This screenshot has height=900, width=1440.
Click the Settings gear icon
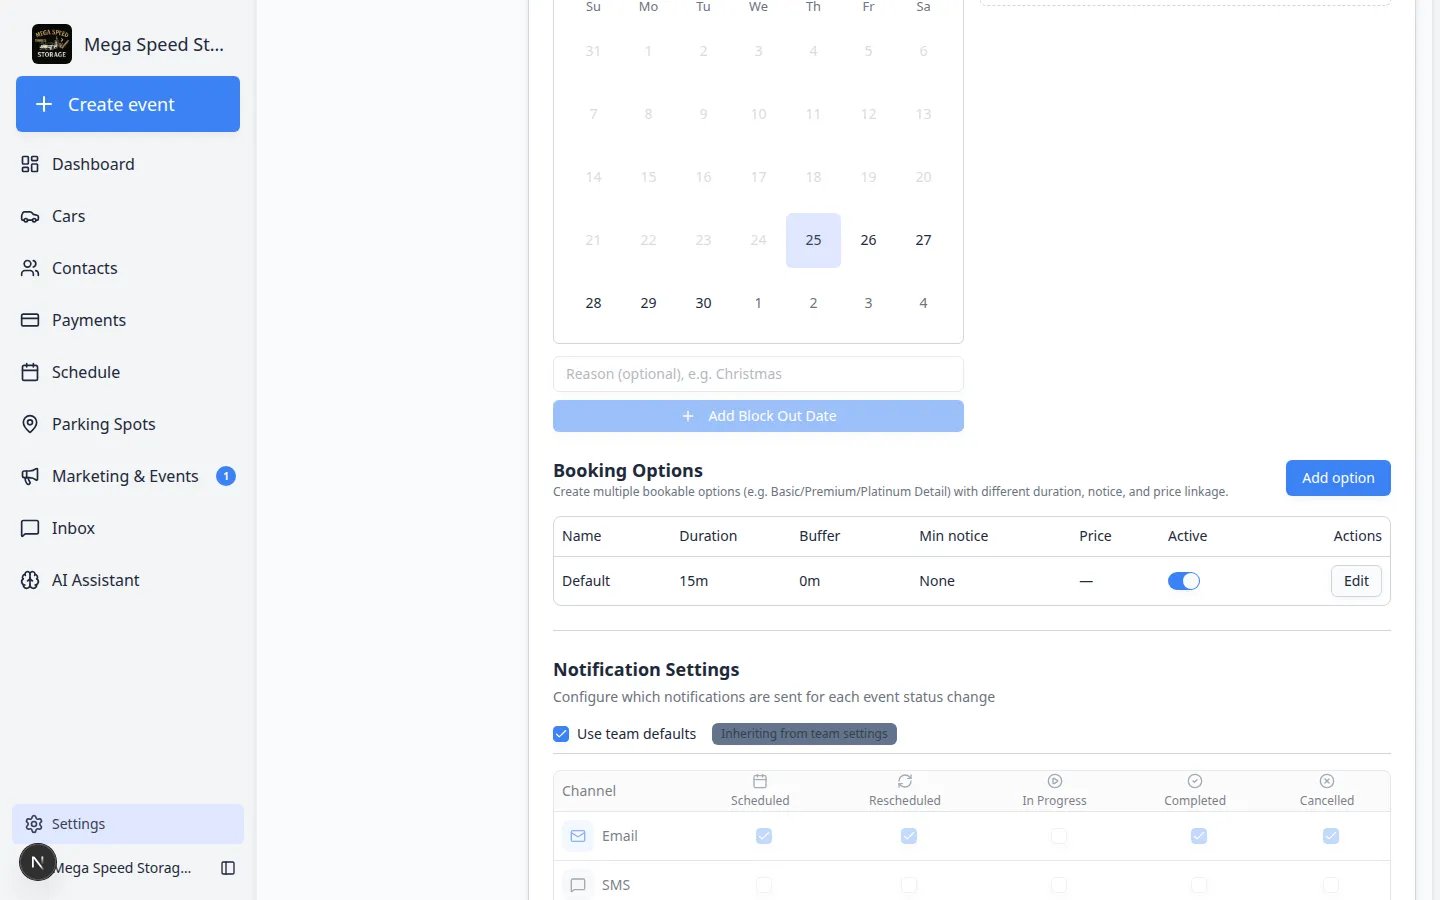pos(34,824)
